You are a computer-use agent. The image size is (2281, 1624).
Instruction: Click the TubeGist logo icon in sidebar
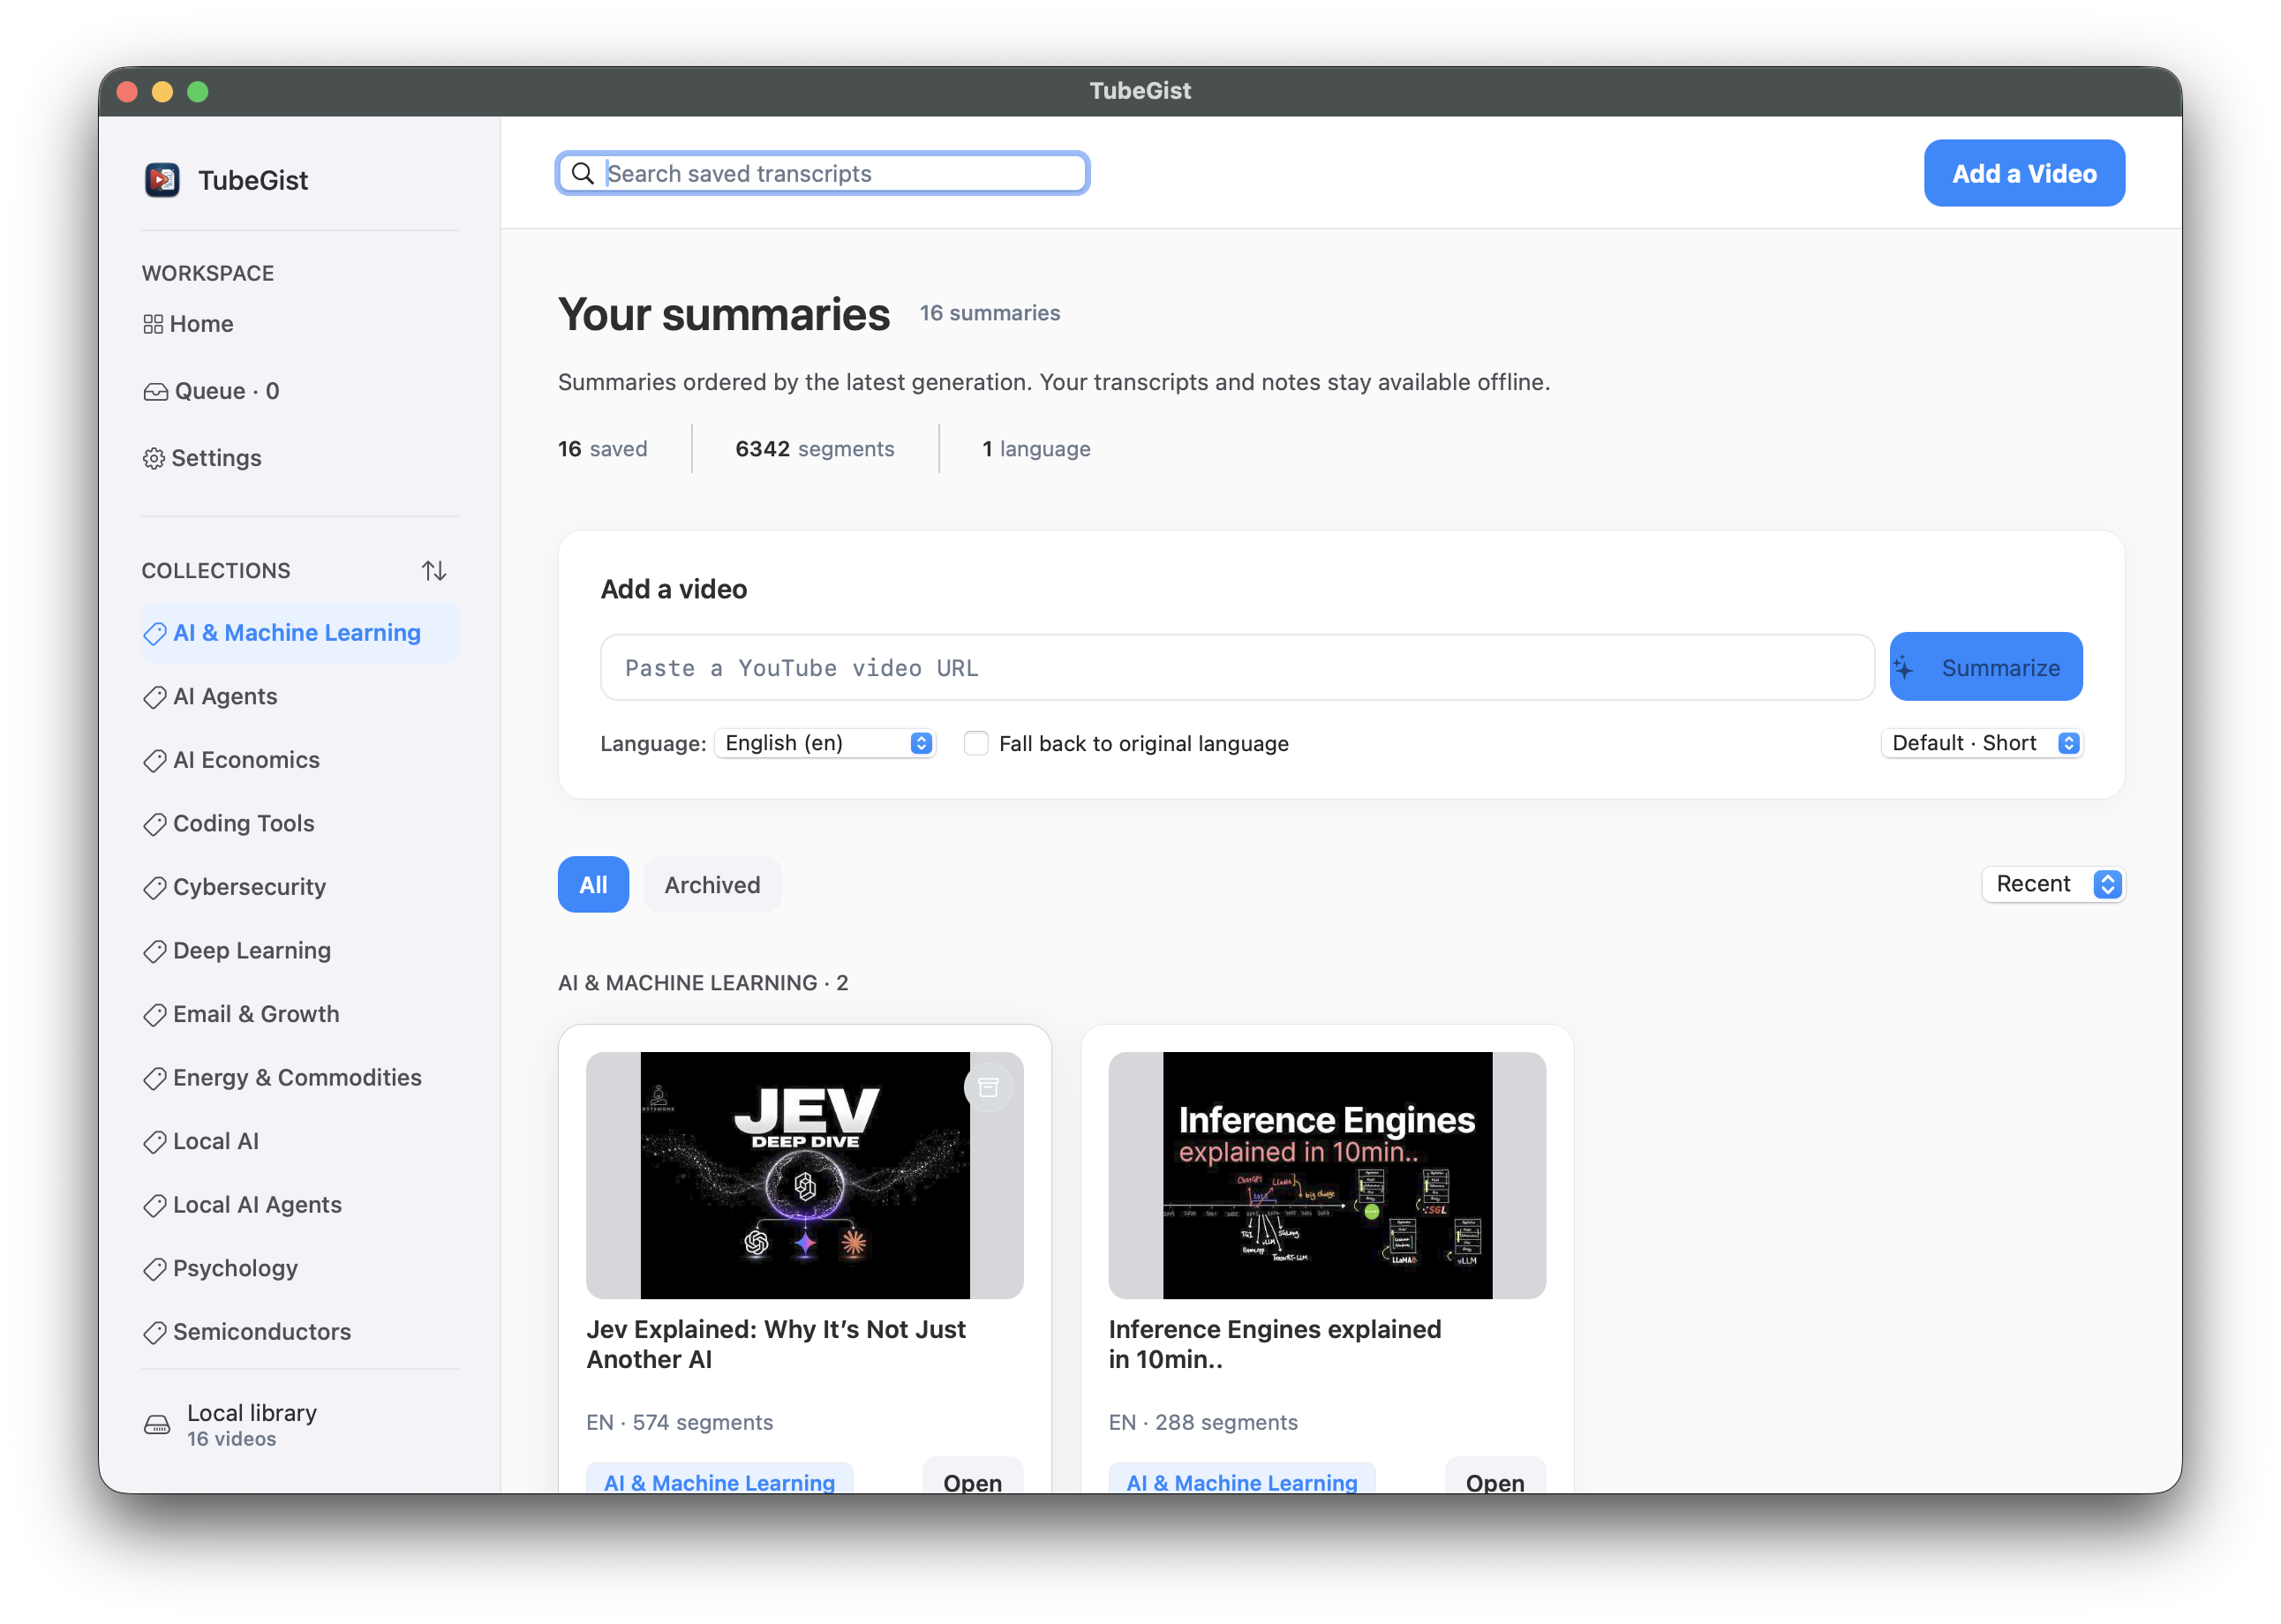[x=162, y=180]
